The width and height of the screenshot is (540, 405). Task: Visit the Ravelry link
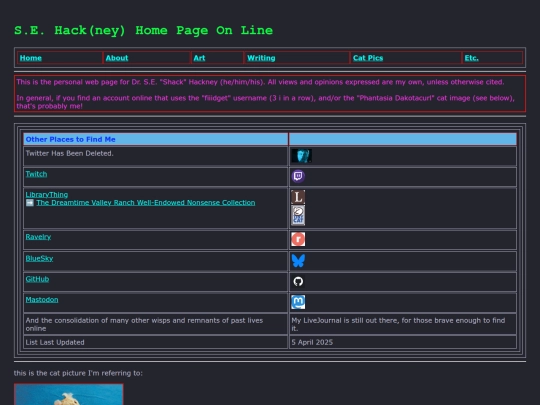[38, 237]
